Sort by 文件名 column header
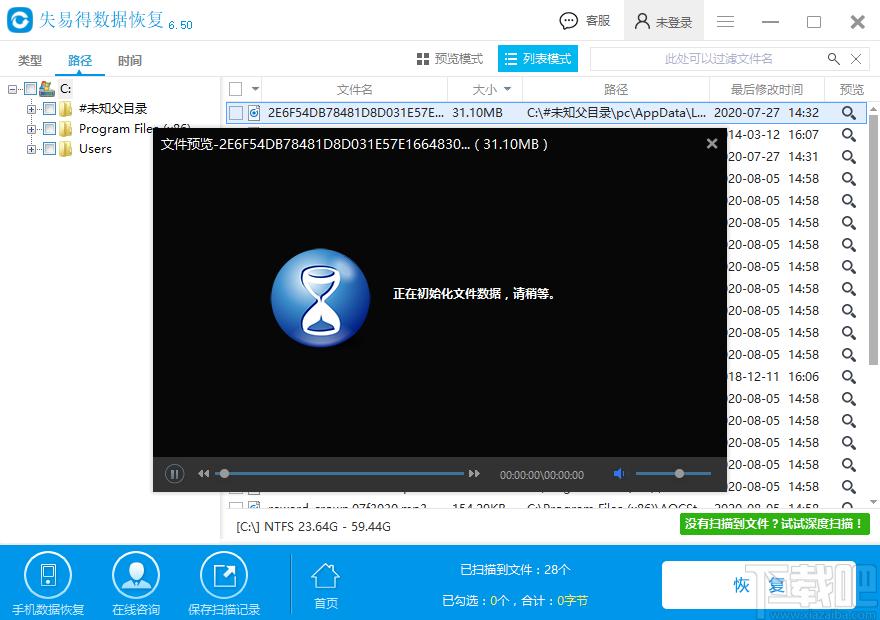This screenshot has height=620, width=880. click(x=354, y=90)
